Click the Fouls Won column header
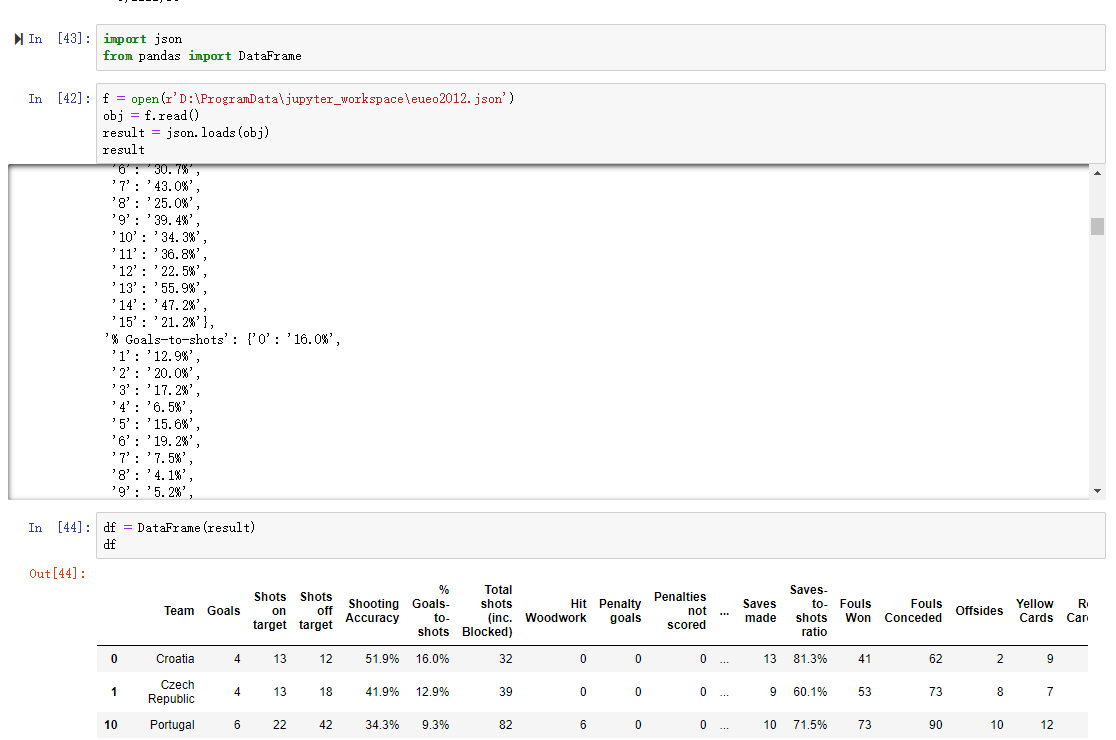The height and width of the screenshot is (740, 1116). pyautogui.click(x=856, y=611)
